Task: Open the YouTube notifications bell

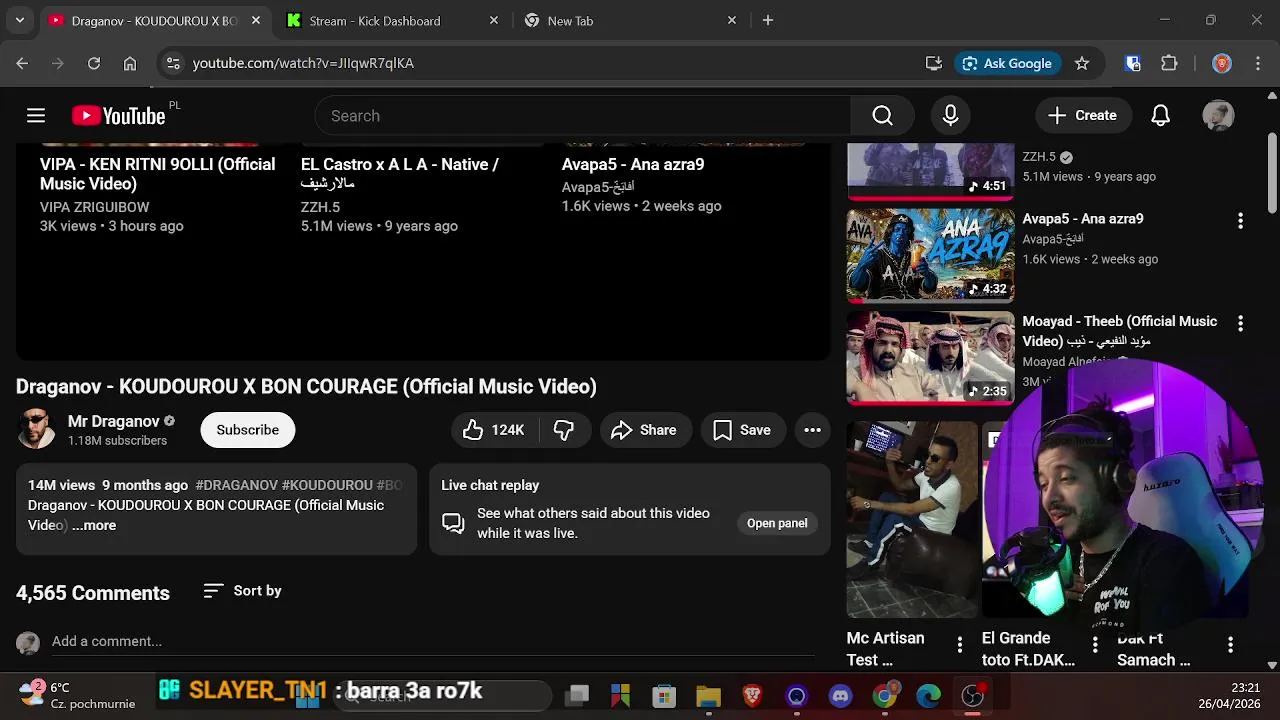Action: coord(1160,116)
